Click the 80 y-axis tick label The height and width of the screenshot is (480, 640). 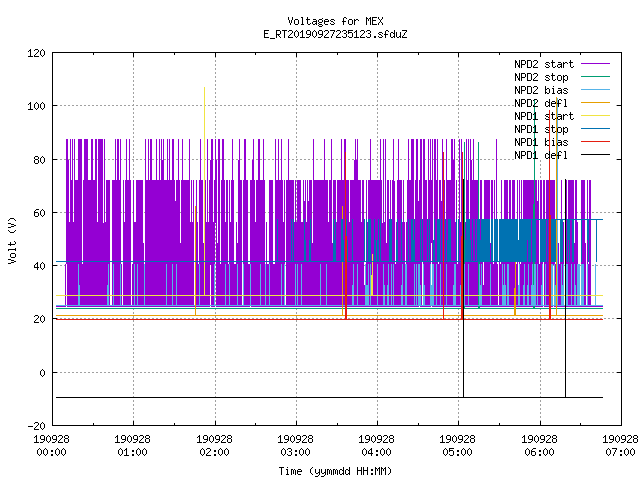39,160
